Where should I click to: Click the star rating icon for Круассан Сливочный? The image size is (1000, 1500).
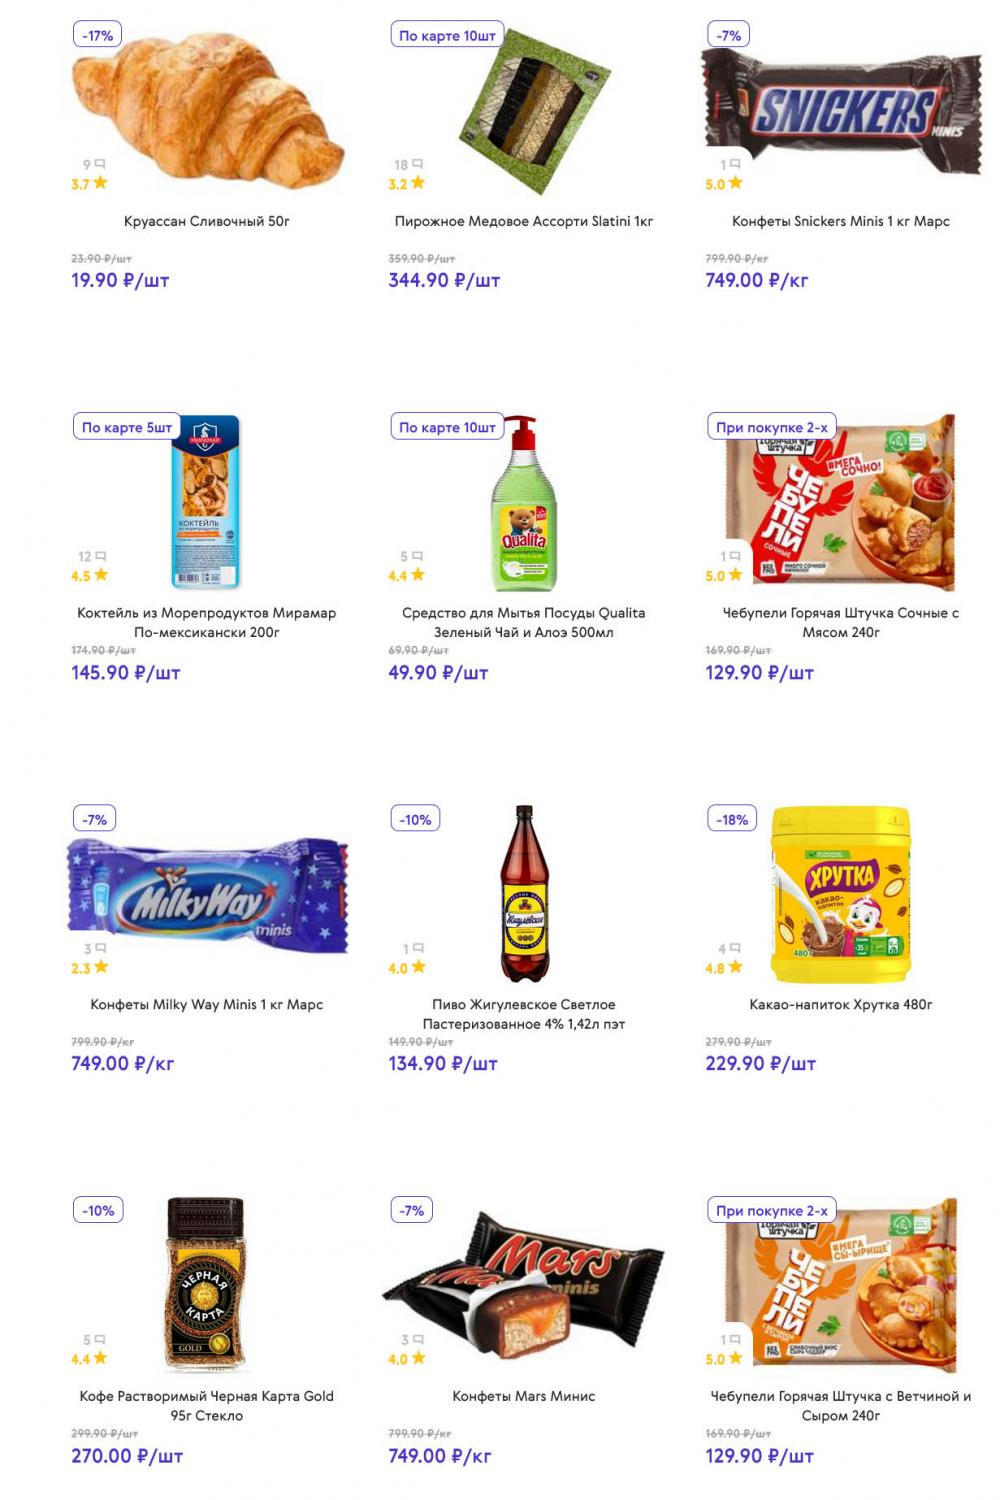100,183
